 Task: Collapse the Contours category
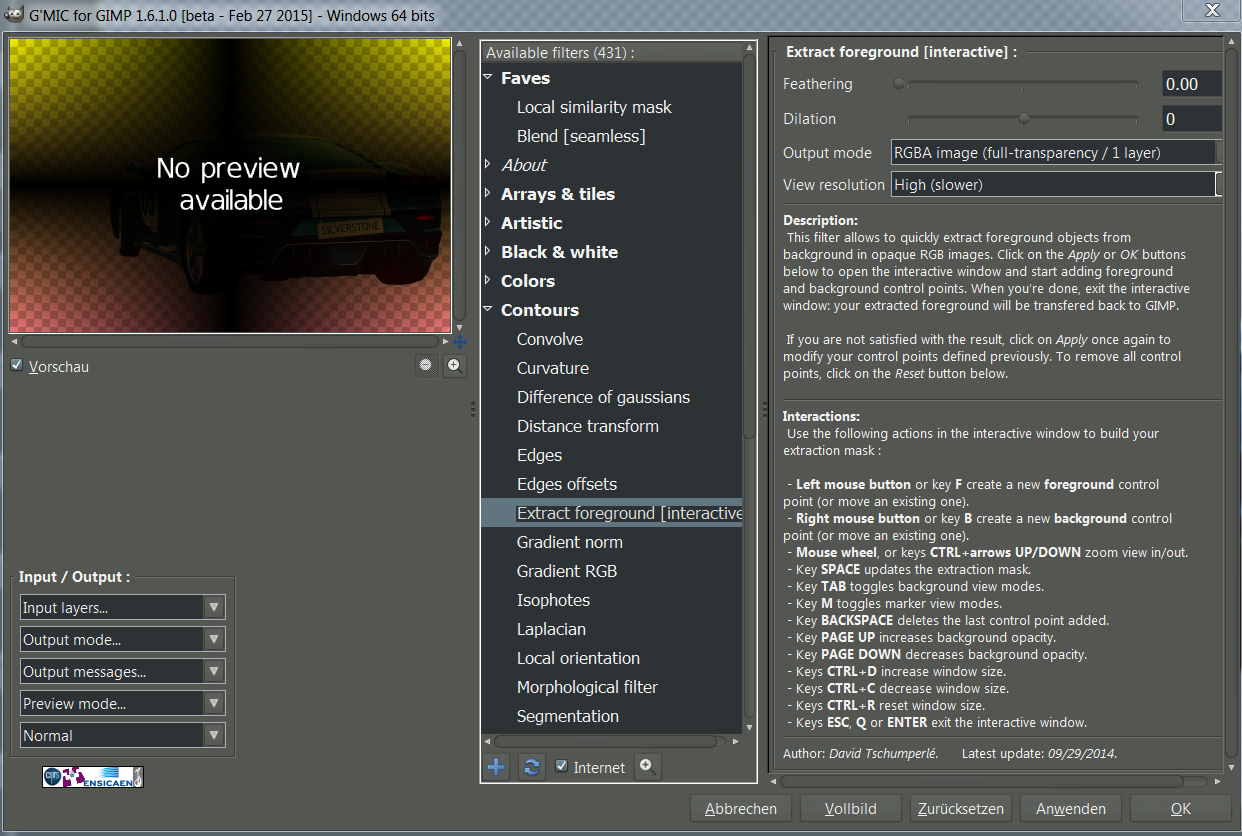tap(488, 310)
